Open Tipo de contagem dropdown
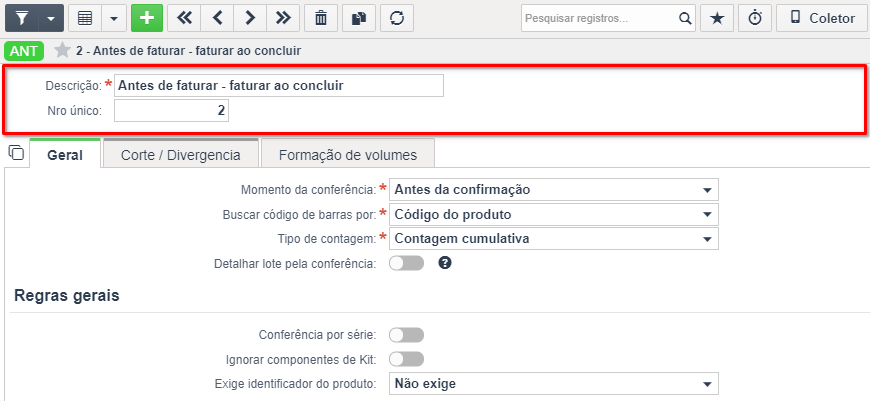870x401 pixels. tap(554, 238)
